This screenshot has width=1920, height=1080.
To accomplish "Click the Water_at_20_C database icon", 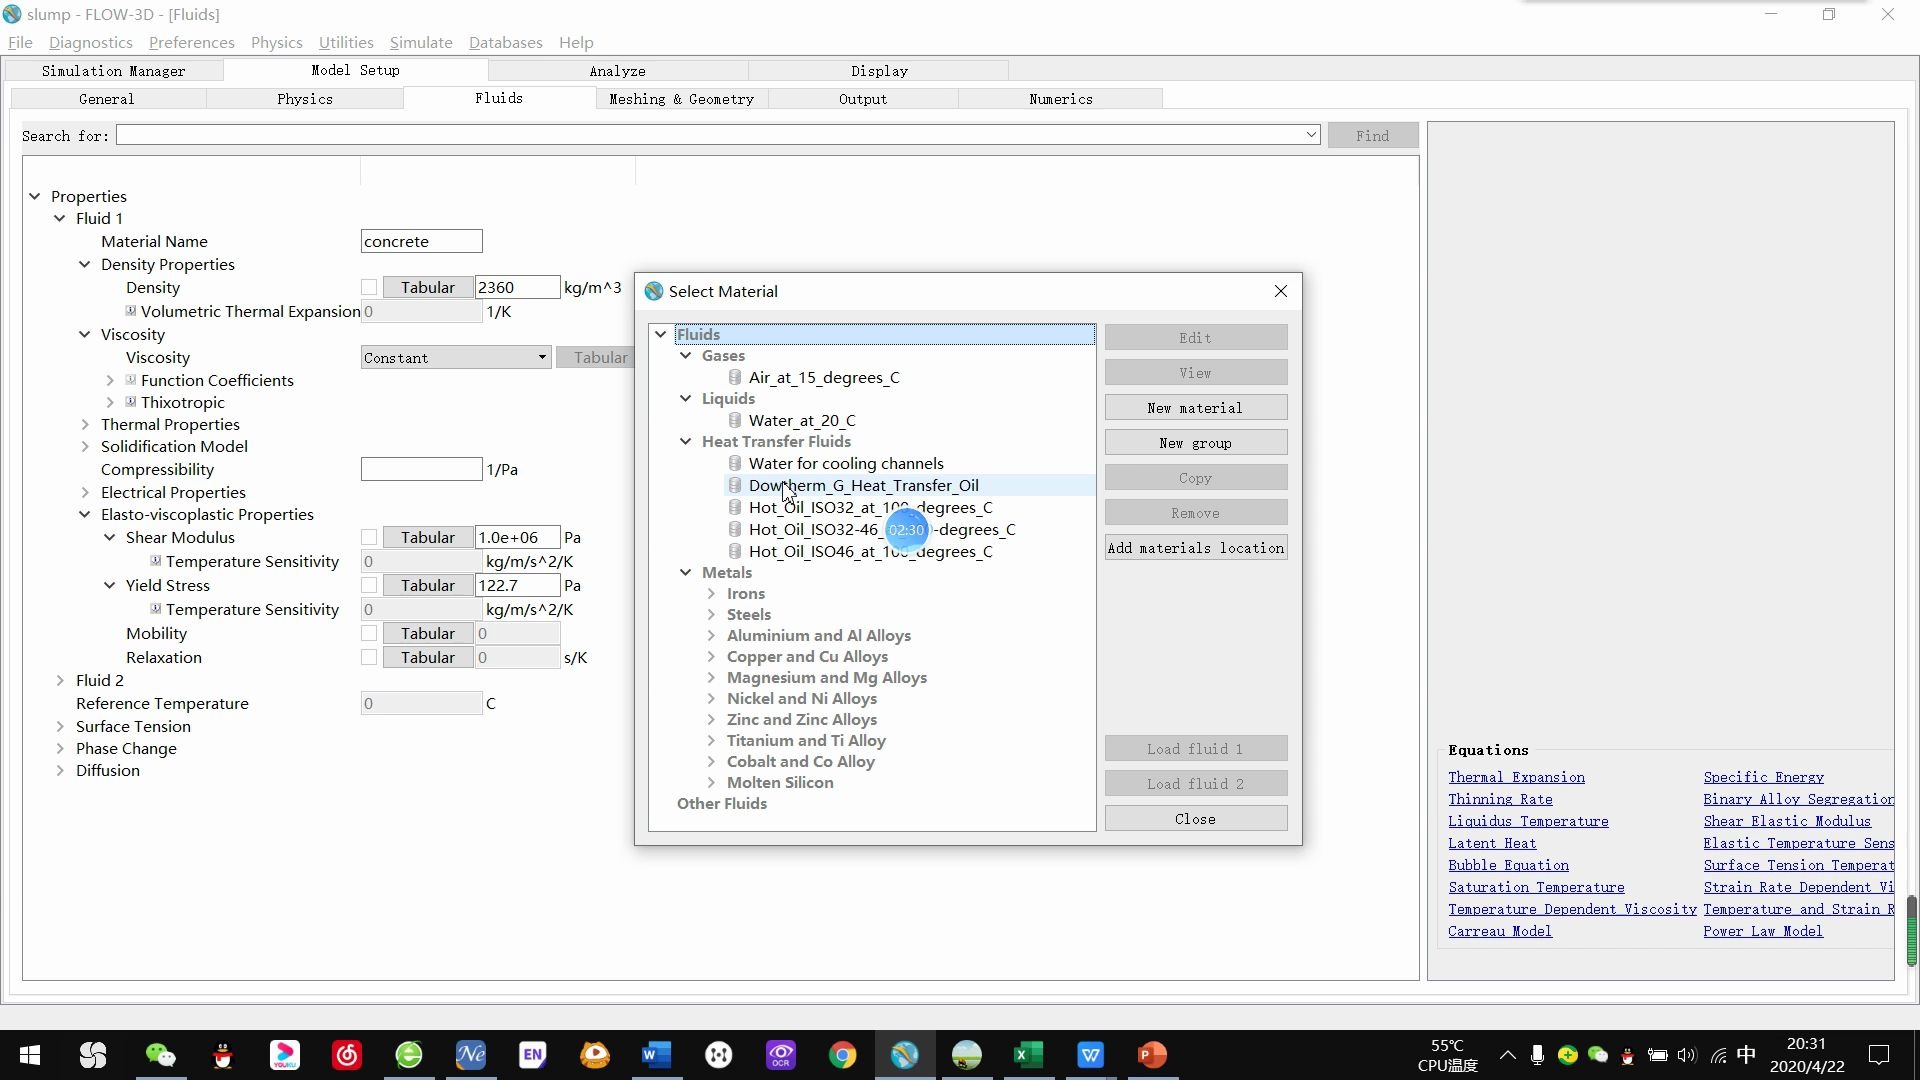I will coord(735,420).
